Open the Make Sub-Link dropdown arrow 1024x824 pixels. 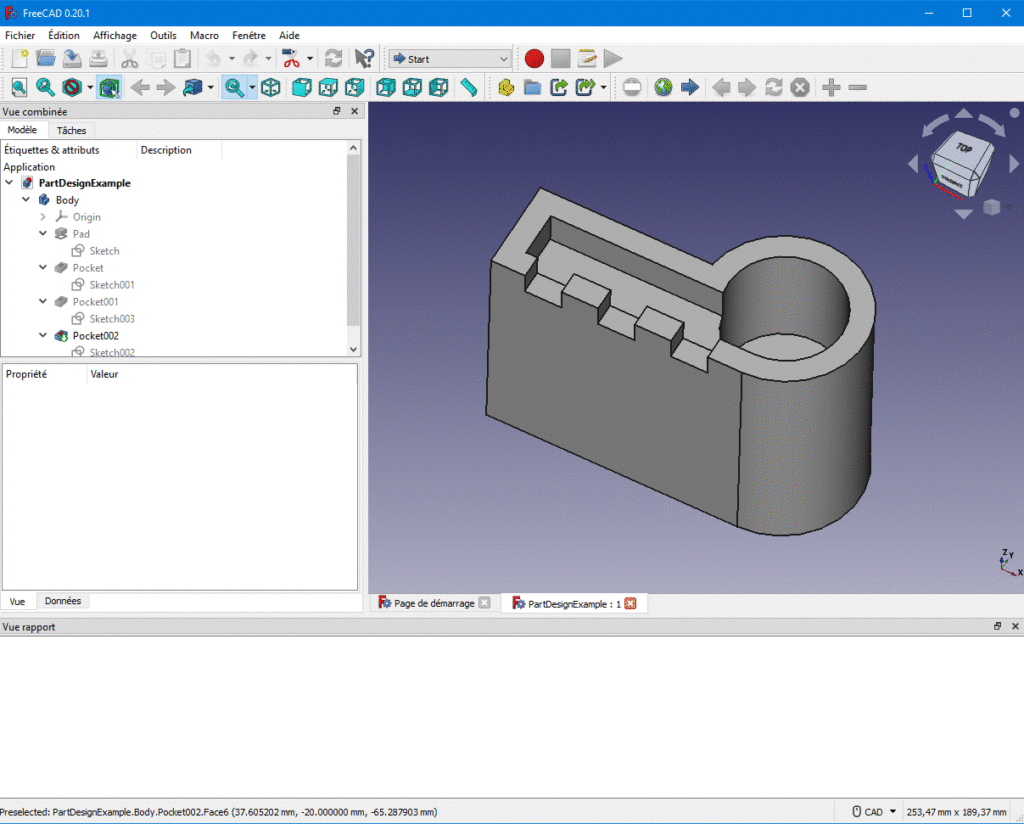point(603,87)
